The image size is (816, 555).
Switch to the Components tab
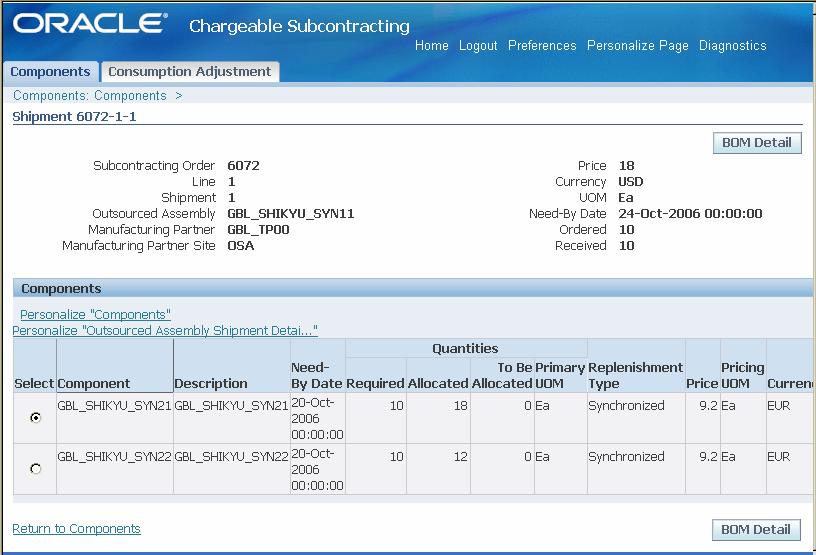50,71
